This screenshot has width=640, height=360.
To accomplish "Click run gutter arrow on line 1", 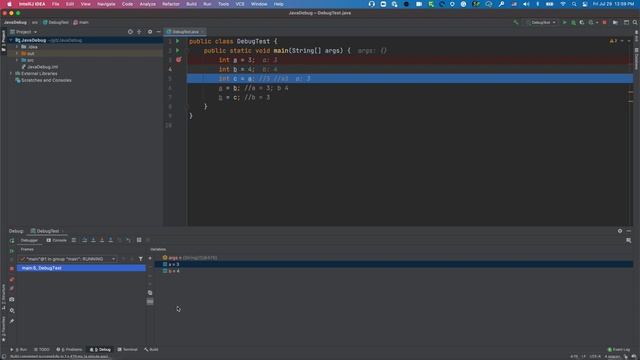I will [178, 41].
